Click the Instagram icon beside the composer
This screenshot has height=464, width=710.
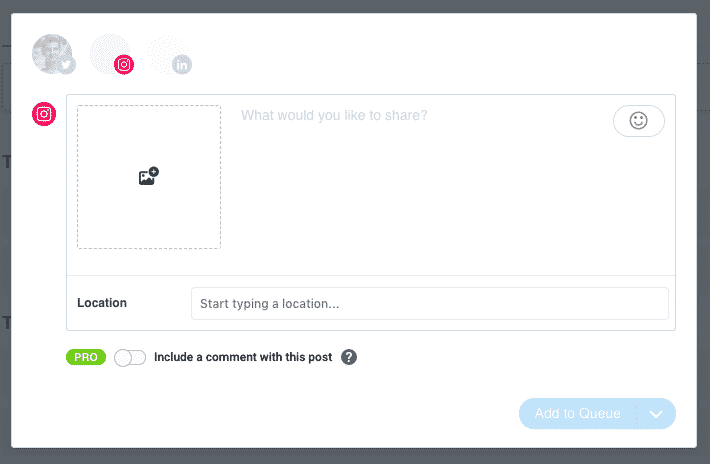44,114
